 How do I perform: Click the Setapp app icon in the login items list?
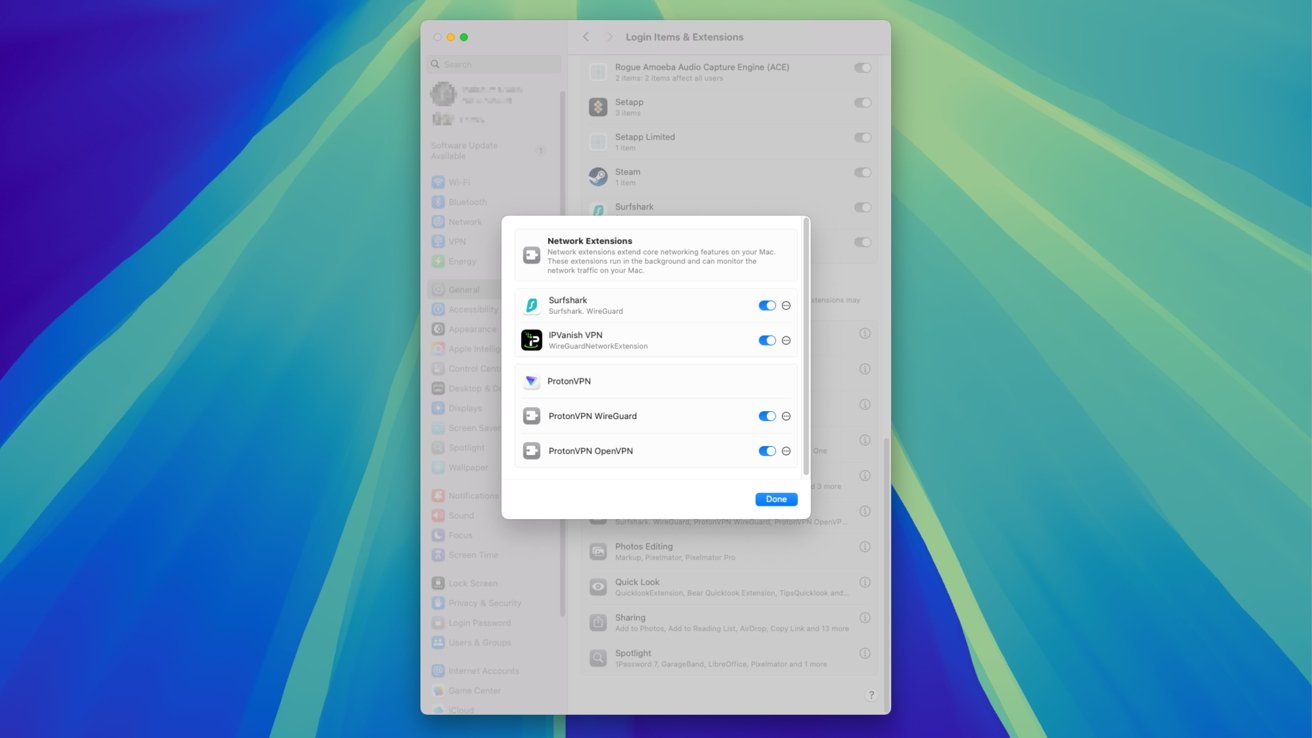pyautogui.click(x=598, y=107)
